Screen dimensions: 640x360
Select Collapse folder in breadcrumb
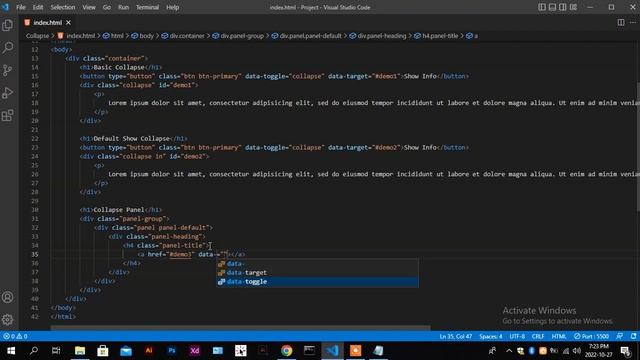coord(37,36)
